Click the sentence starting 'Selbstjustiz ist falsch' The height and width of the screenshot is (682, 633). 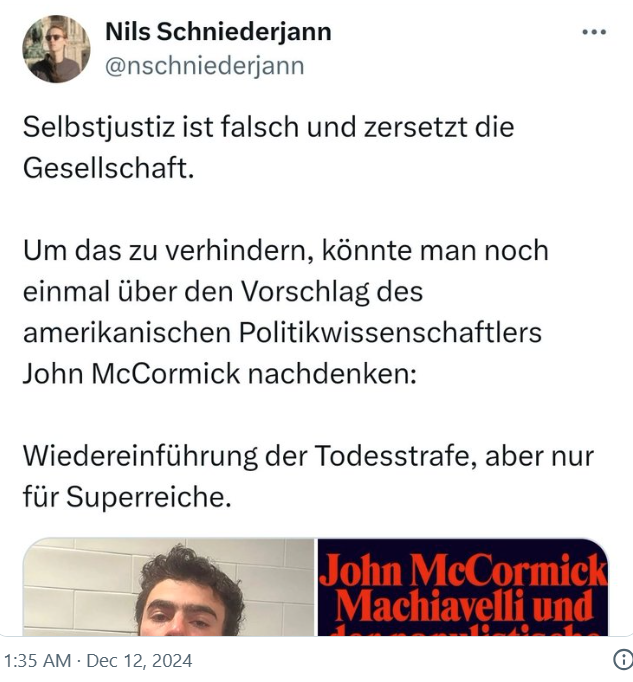(x=270, y=129)
